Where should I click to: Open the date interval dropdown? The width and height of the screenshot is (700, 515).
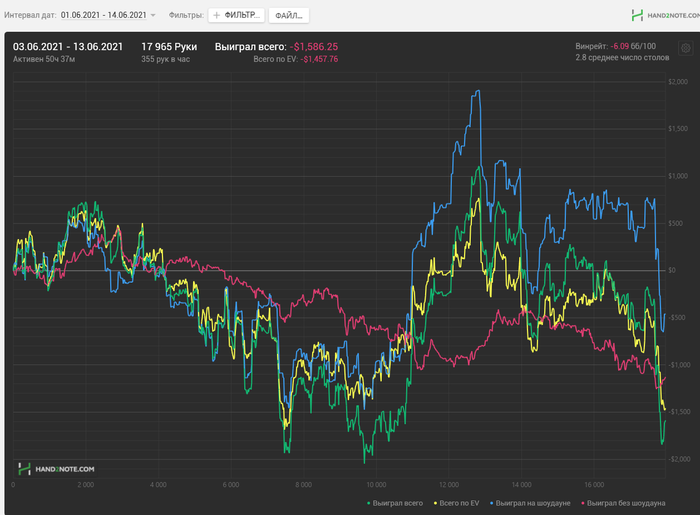[x=108, y=16]
